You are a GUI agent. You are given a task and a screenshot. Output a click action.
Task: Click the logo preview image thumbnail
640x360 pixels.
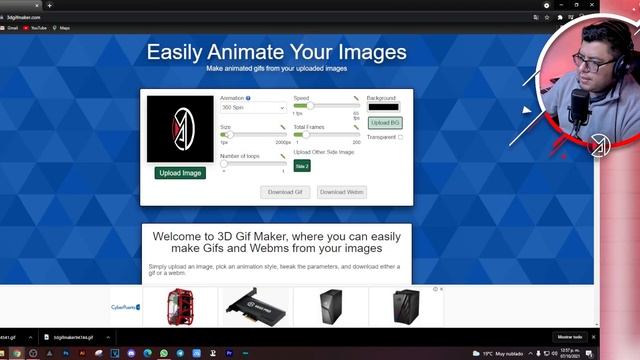tap(180, 129)
